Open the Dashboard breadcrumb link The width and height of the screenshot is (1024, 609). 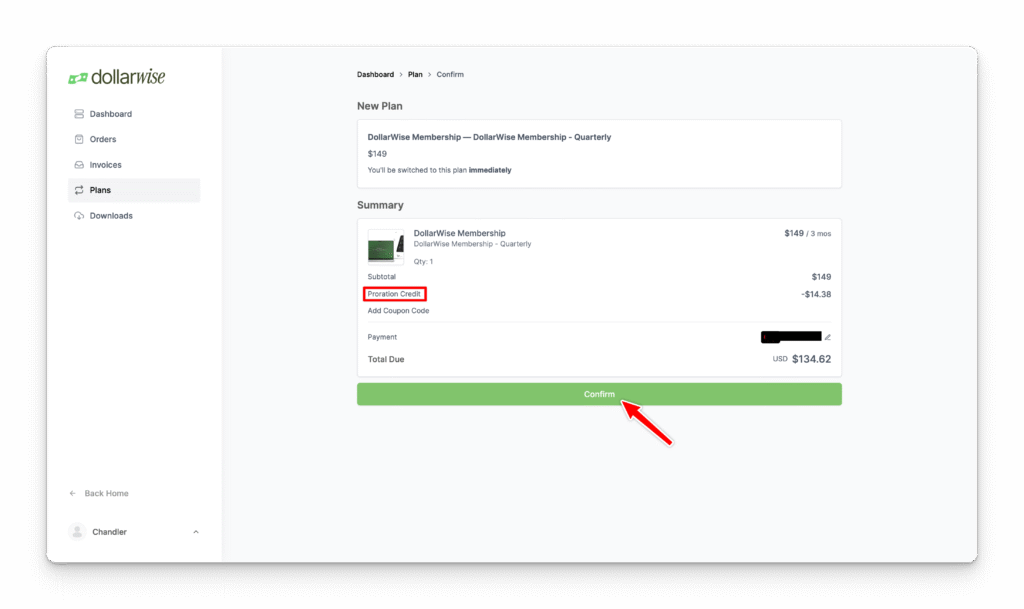pyautogui.click(x=376, y=74)
